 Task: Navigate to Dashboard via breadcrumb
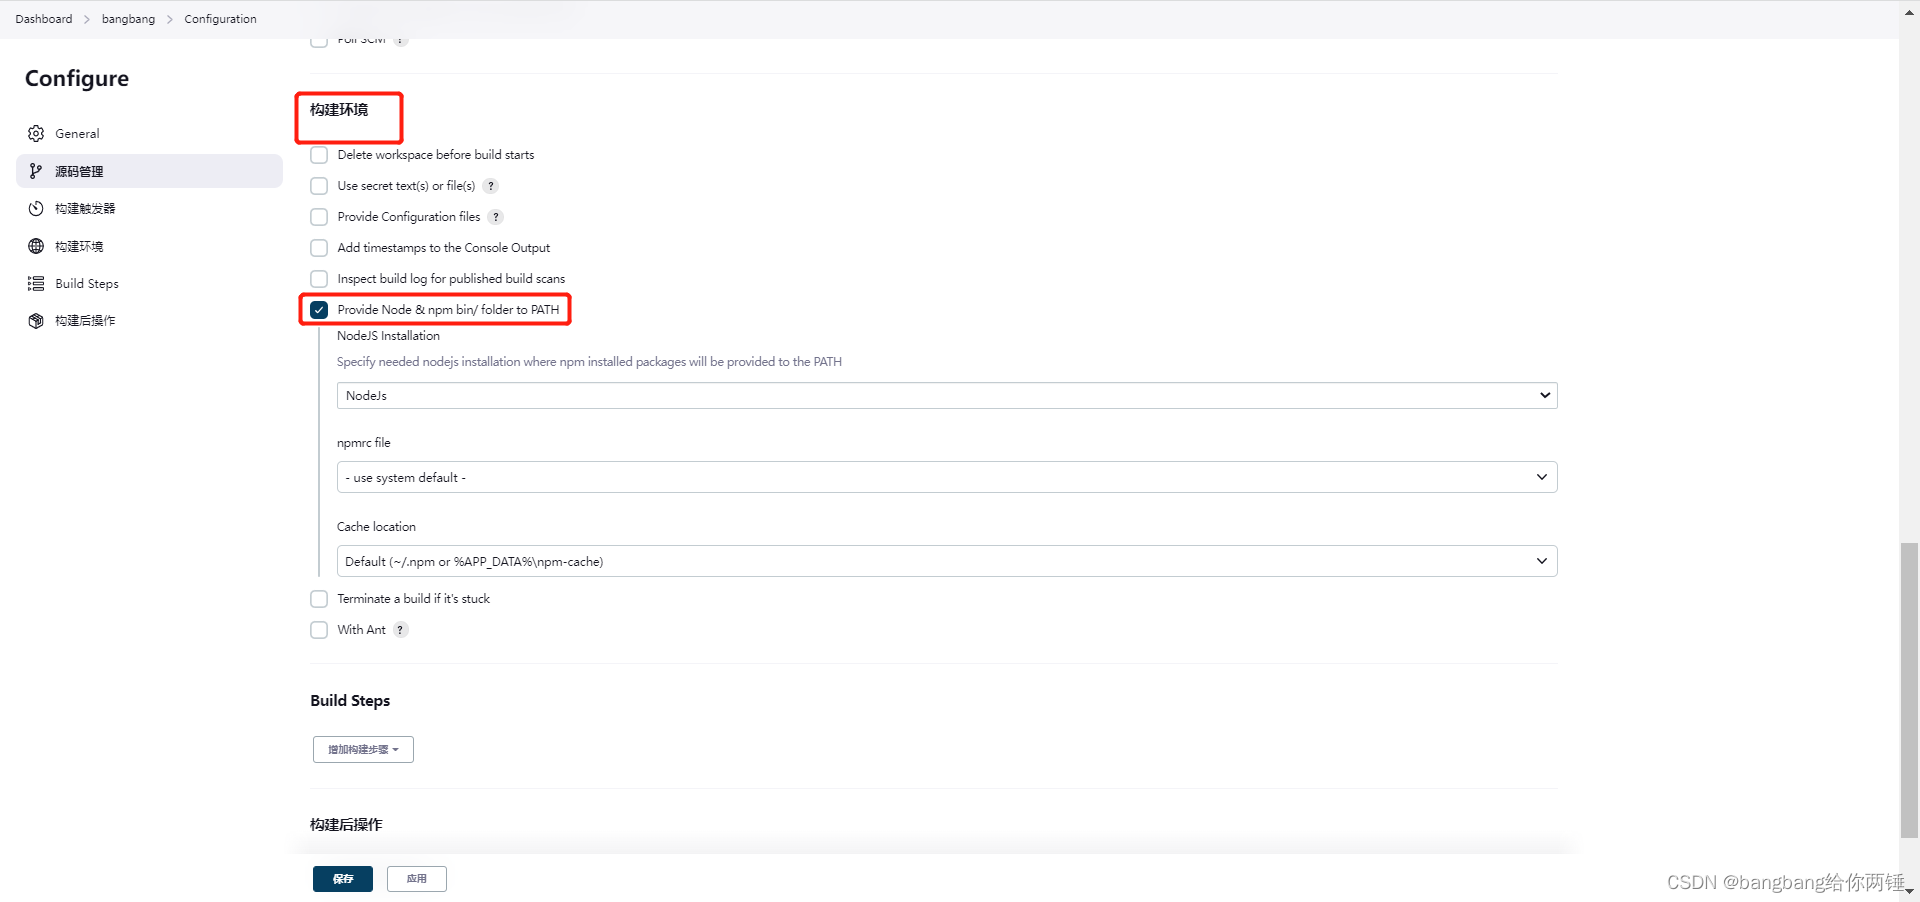[x=43, y=18]
